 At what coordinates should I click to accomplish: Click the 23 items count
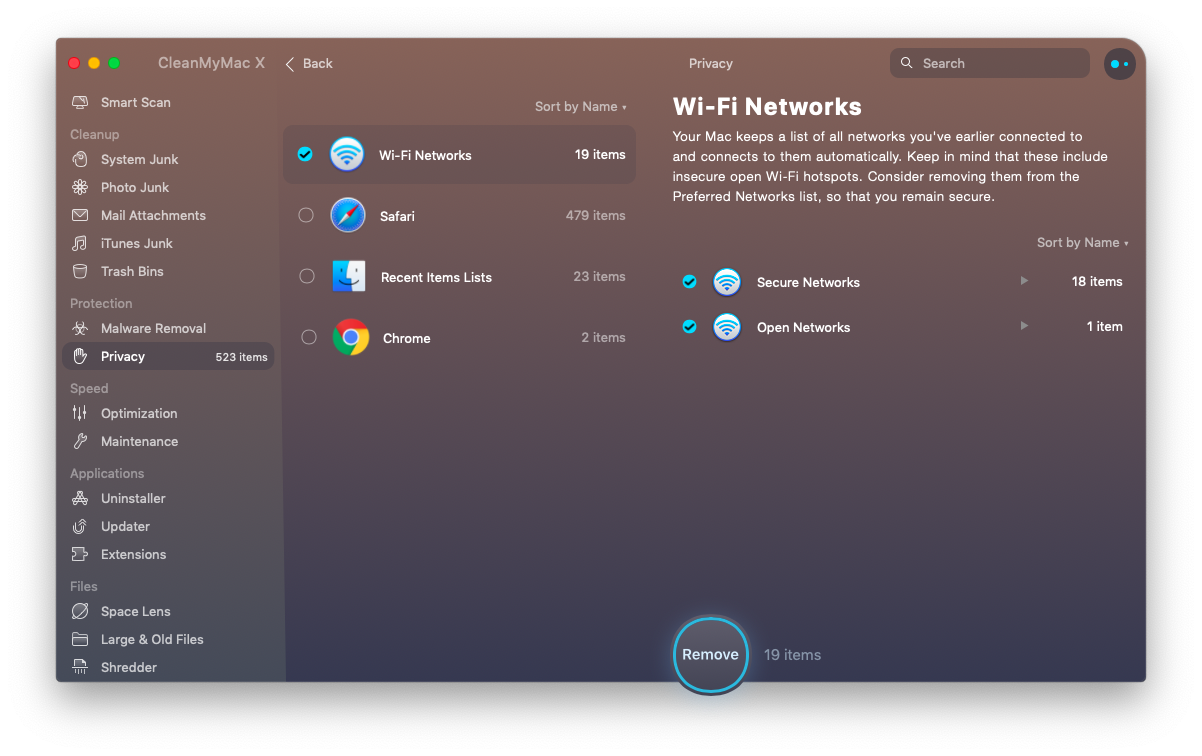(600, 277)
